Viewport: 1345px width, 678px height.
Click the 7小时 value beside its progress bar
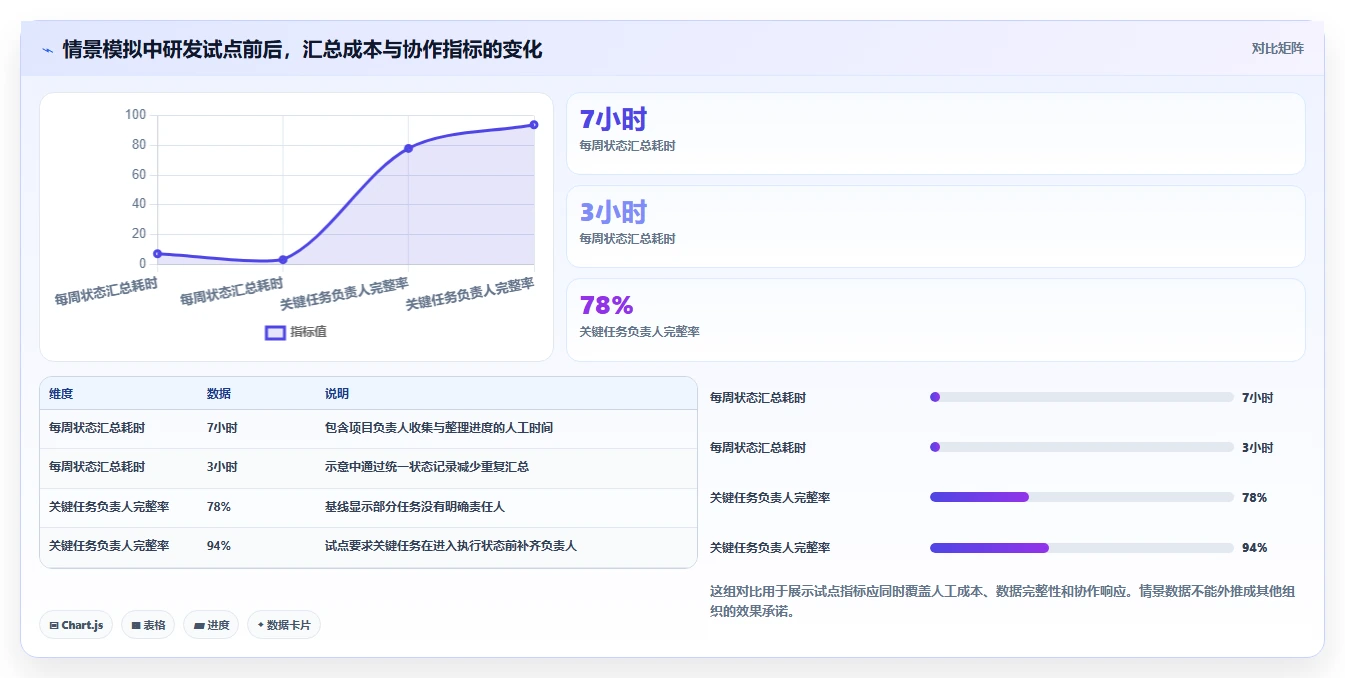(x=1258, y=398)
